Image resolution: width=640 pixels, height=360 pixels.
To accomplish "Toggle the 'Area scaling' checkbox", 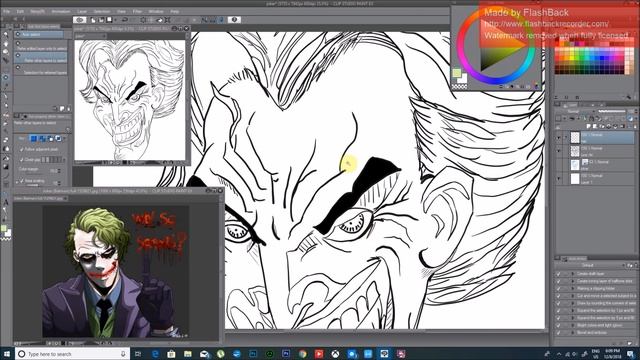I will click(22, 180).
